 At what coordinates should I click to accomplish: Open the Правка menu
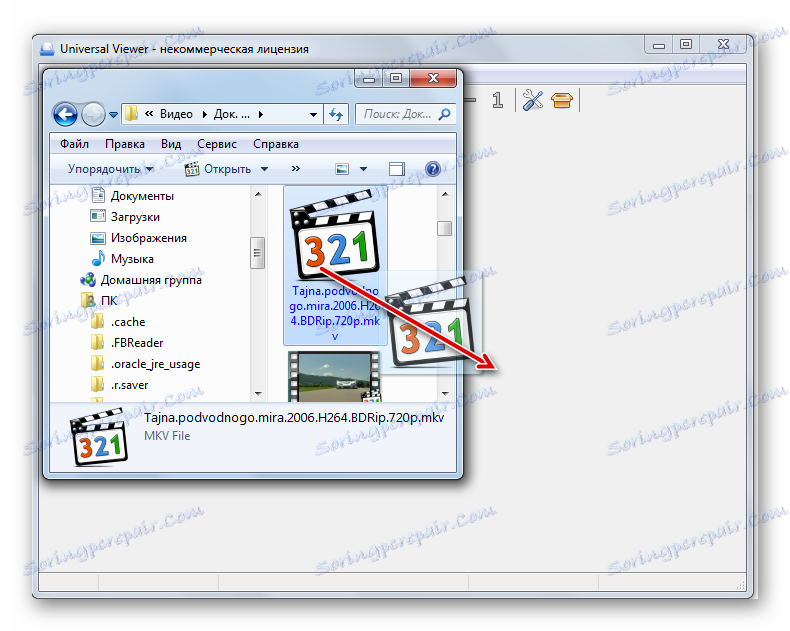click(x=124, y=144)
